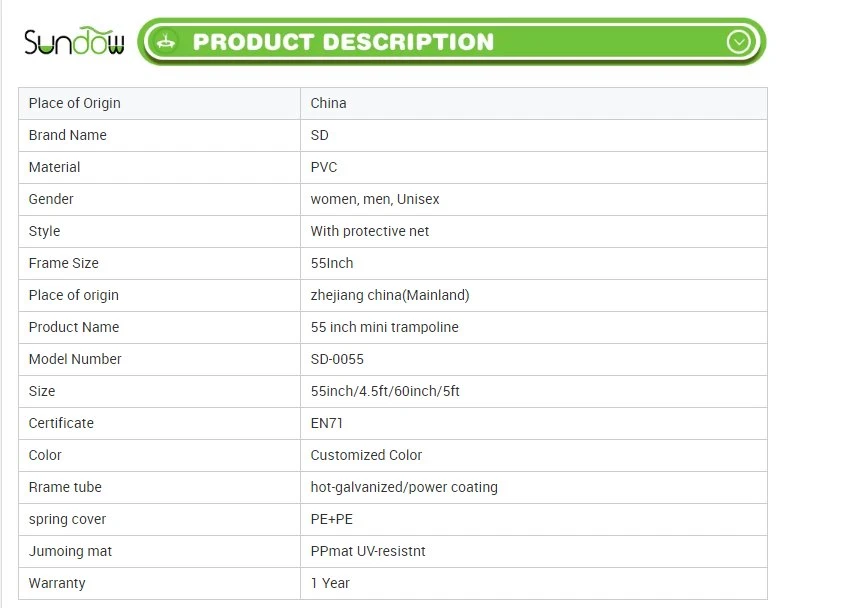
Task: Click the PRODUCT DESCRIPTION banner title
Action: click(343, 42)
